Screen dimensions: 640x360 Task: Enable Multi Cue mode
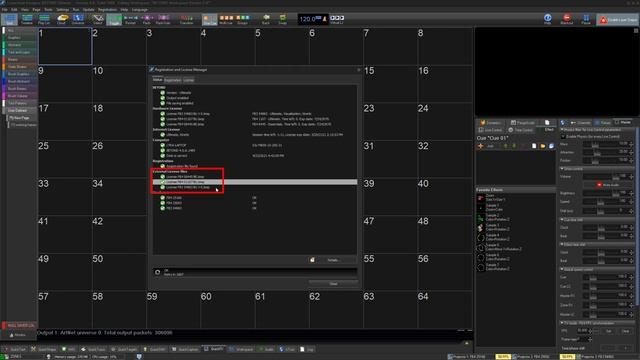[x=226, y=19]
